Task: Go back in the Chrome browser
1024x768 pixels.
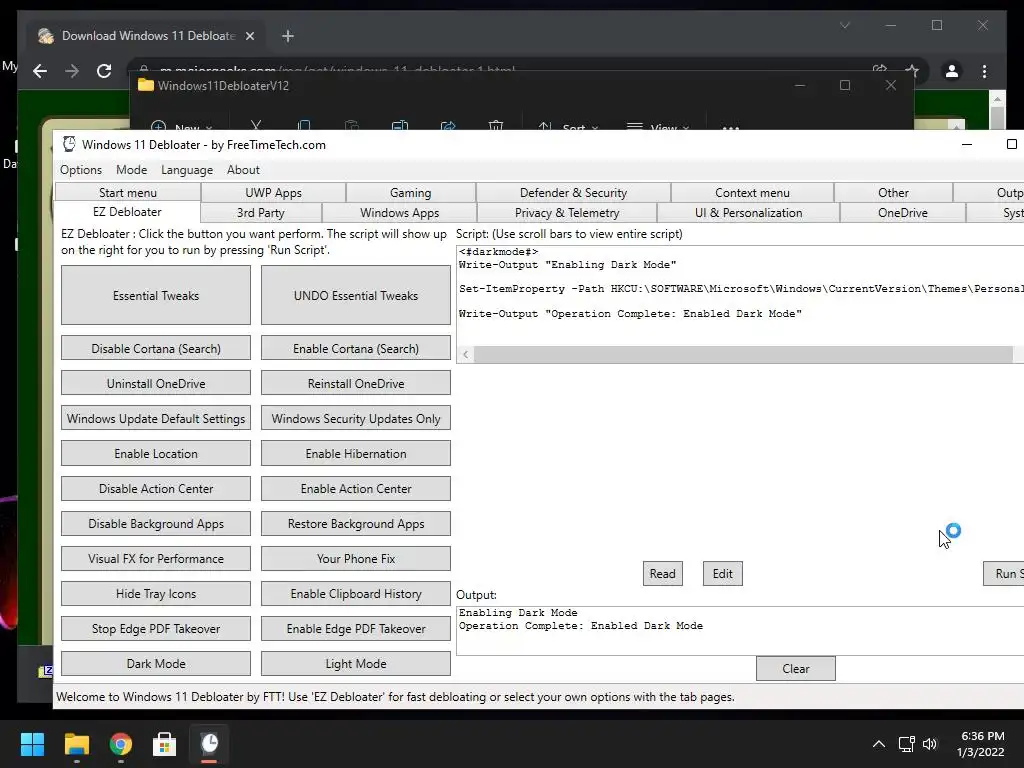Action: 40,71
